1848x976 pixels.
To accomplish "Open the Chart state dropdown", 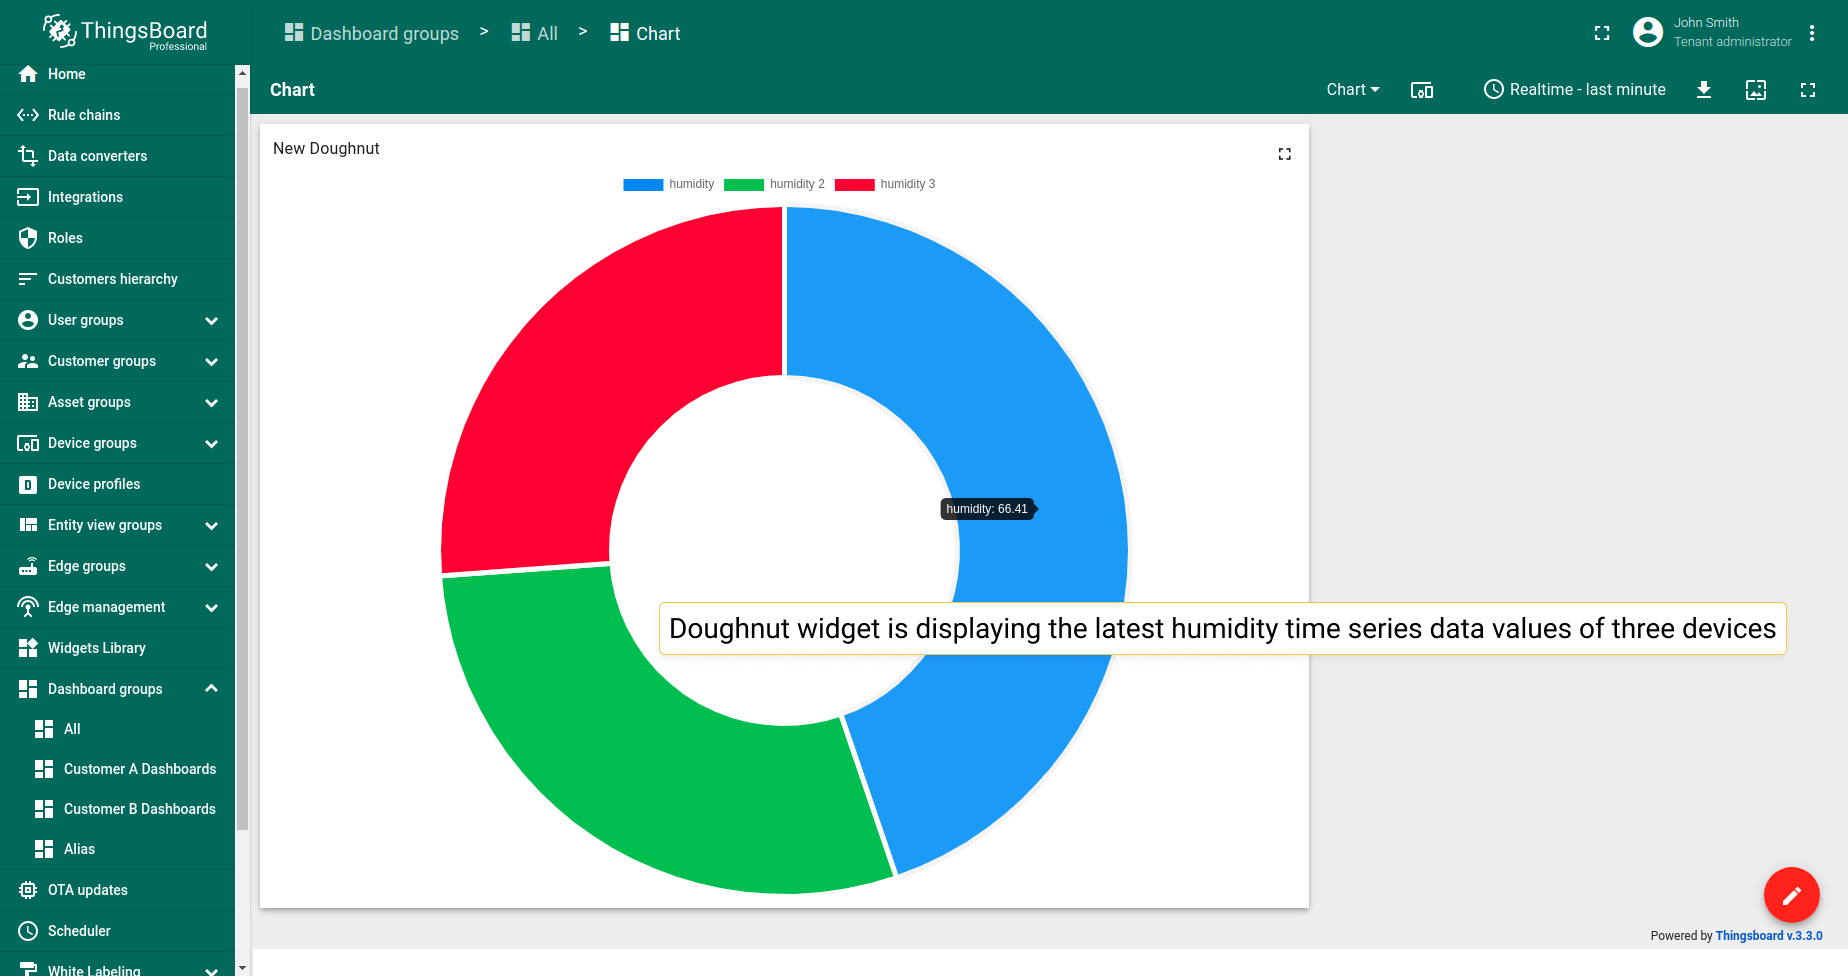I will [x=1353, y=90].
